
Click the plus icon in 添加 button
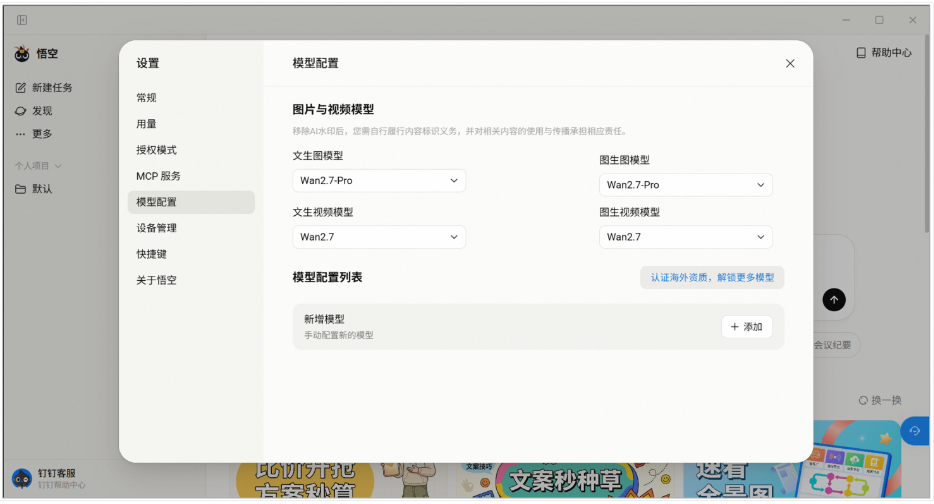pos(734,327)
